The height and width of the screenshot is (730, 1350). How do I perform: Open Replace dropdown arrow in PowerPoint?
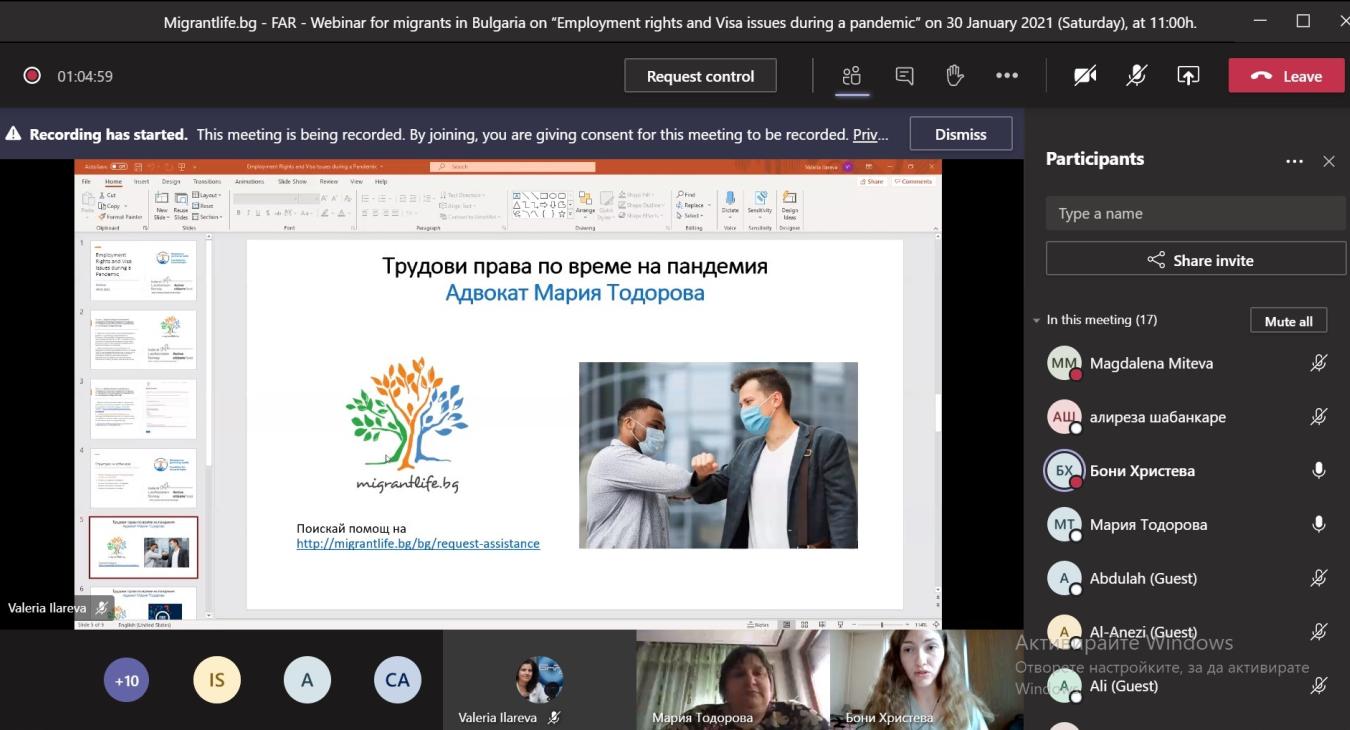[708, 205]
